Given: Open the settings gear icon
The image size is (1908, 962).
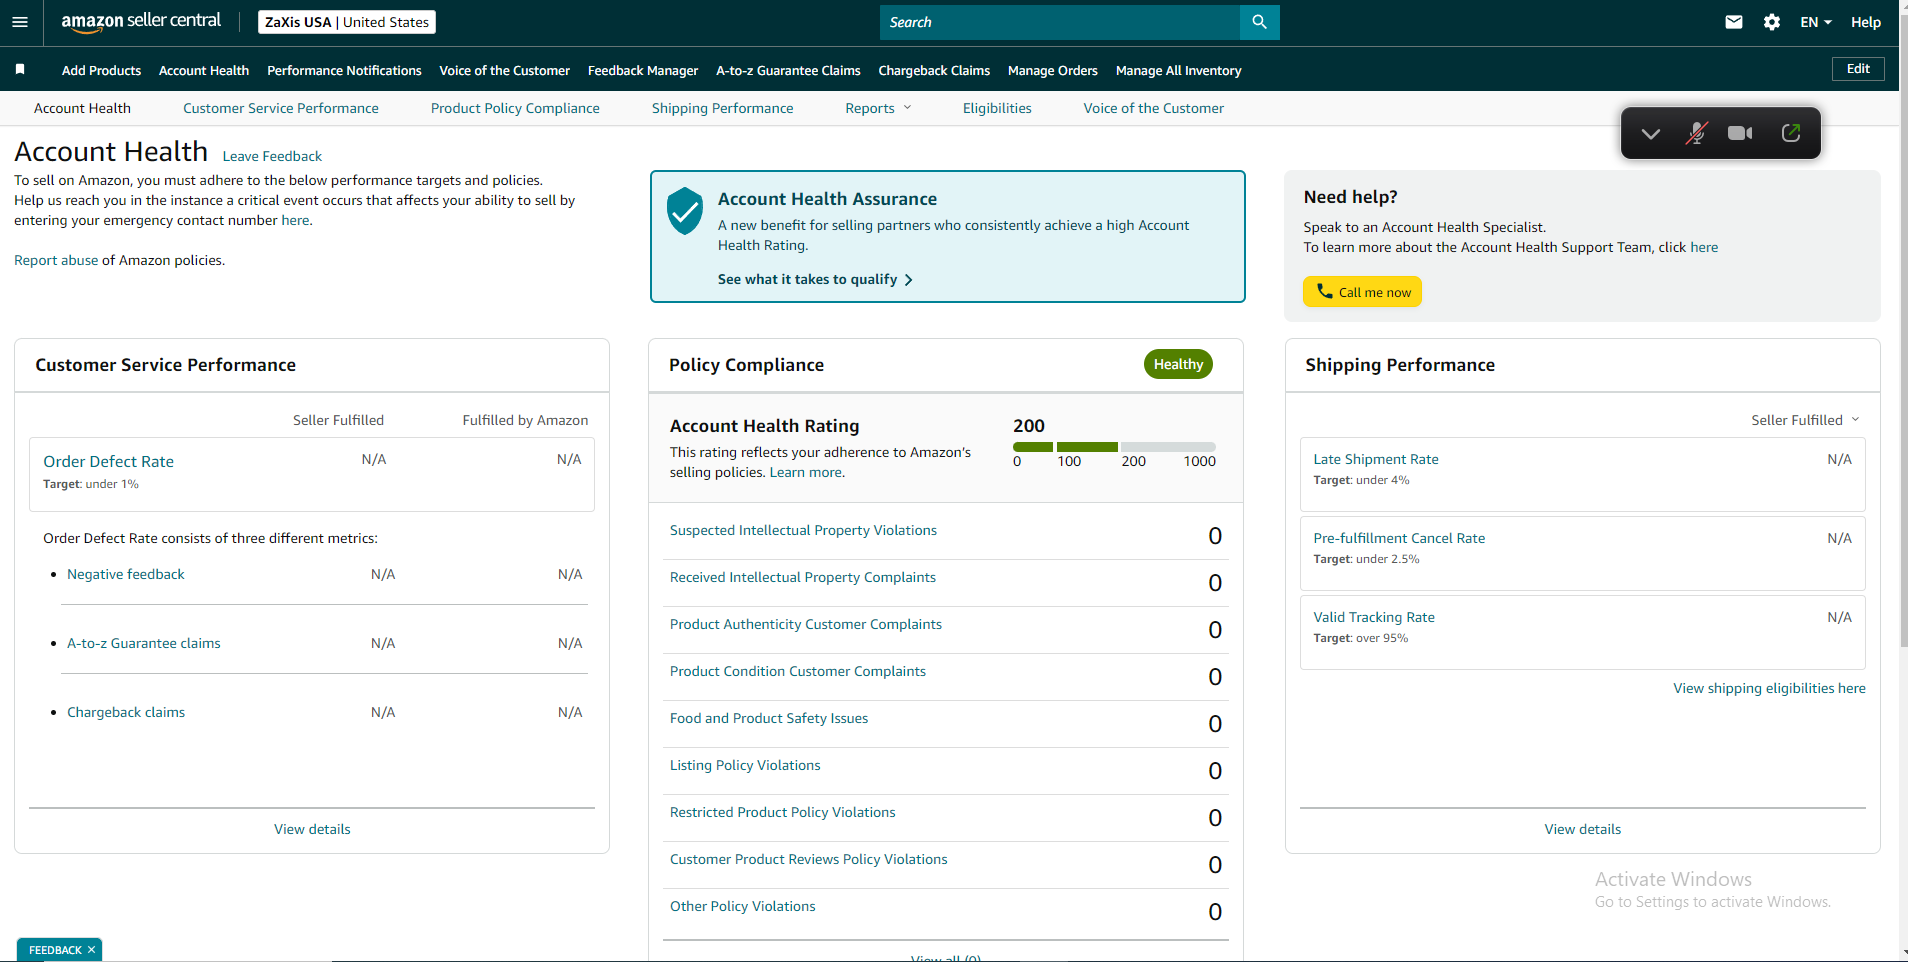Looking at the screenshot, I should [x=1772, y=22].
